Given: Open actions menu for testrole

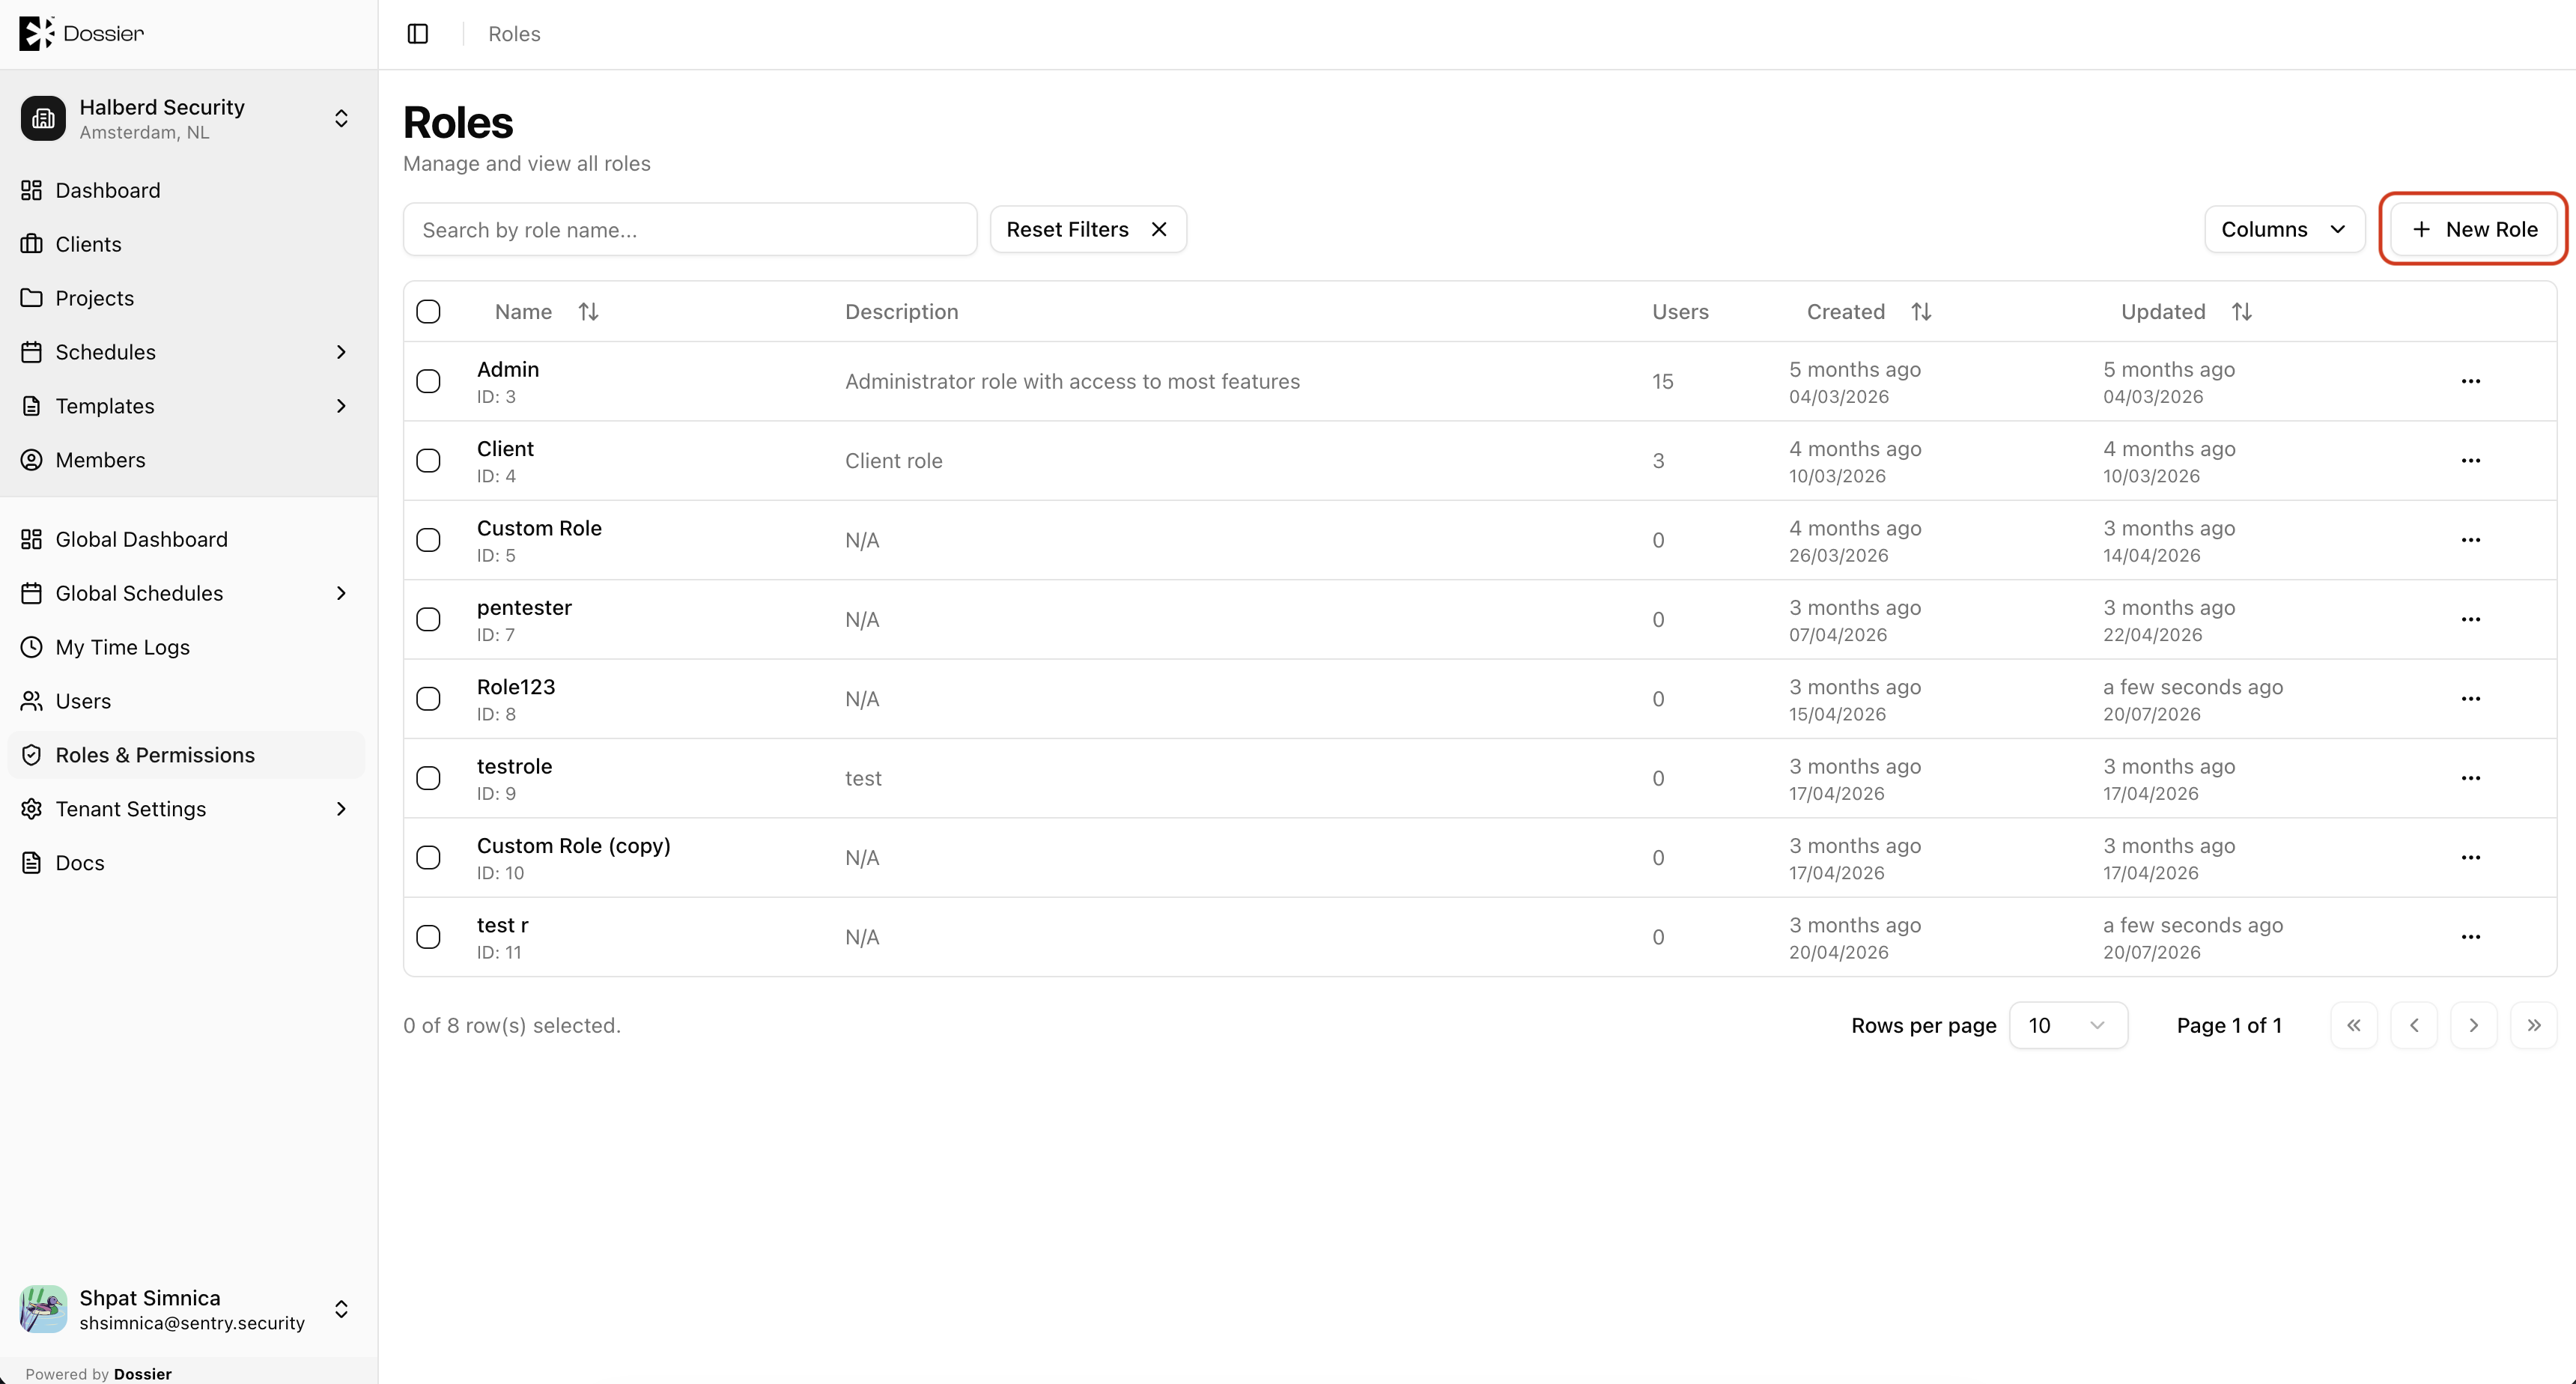Looking at the screenshot, I should click(2470, 778).
